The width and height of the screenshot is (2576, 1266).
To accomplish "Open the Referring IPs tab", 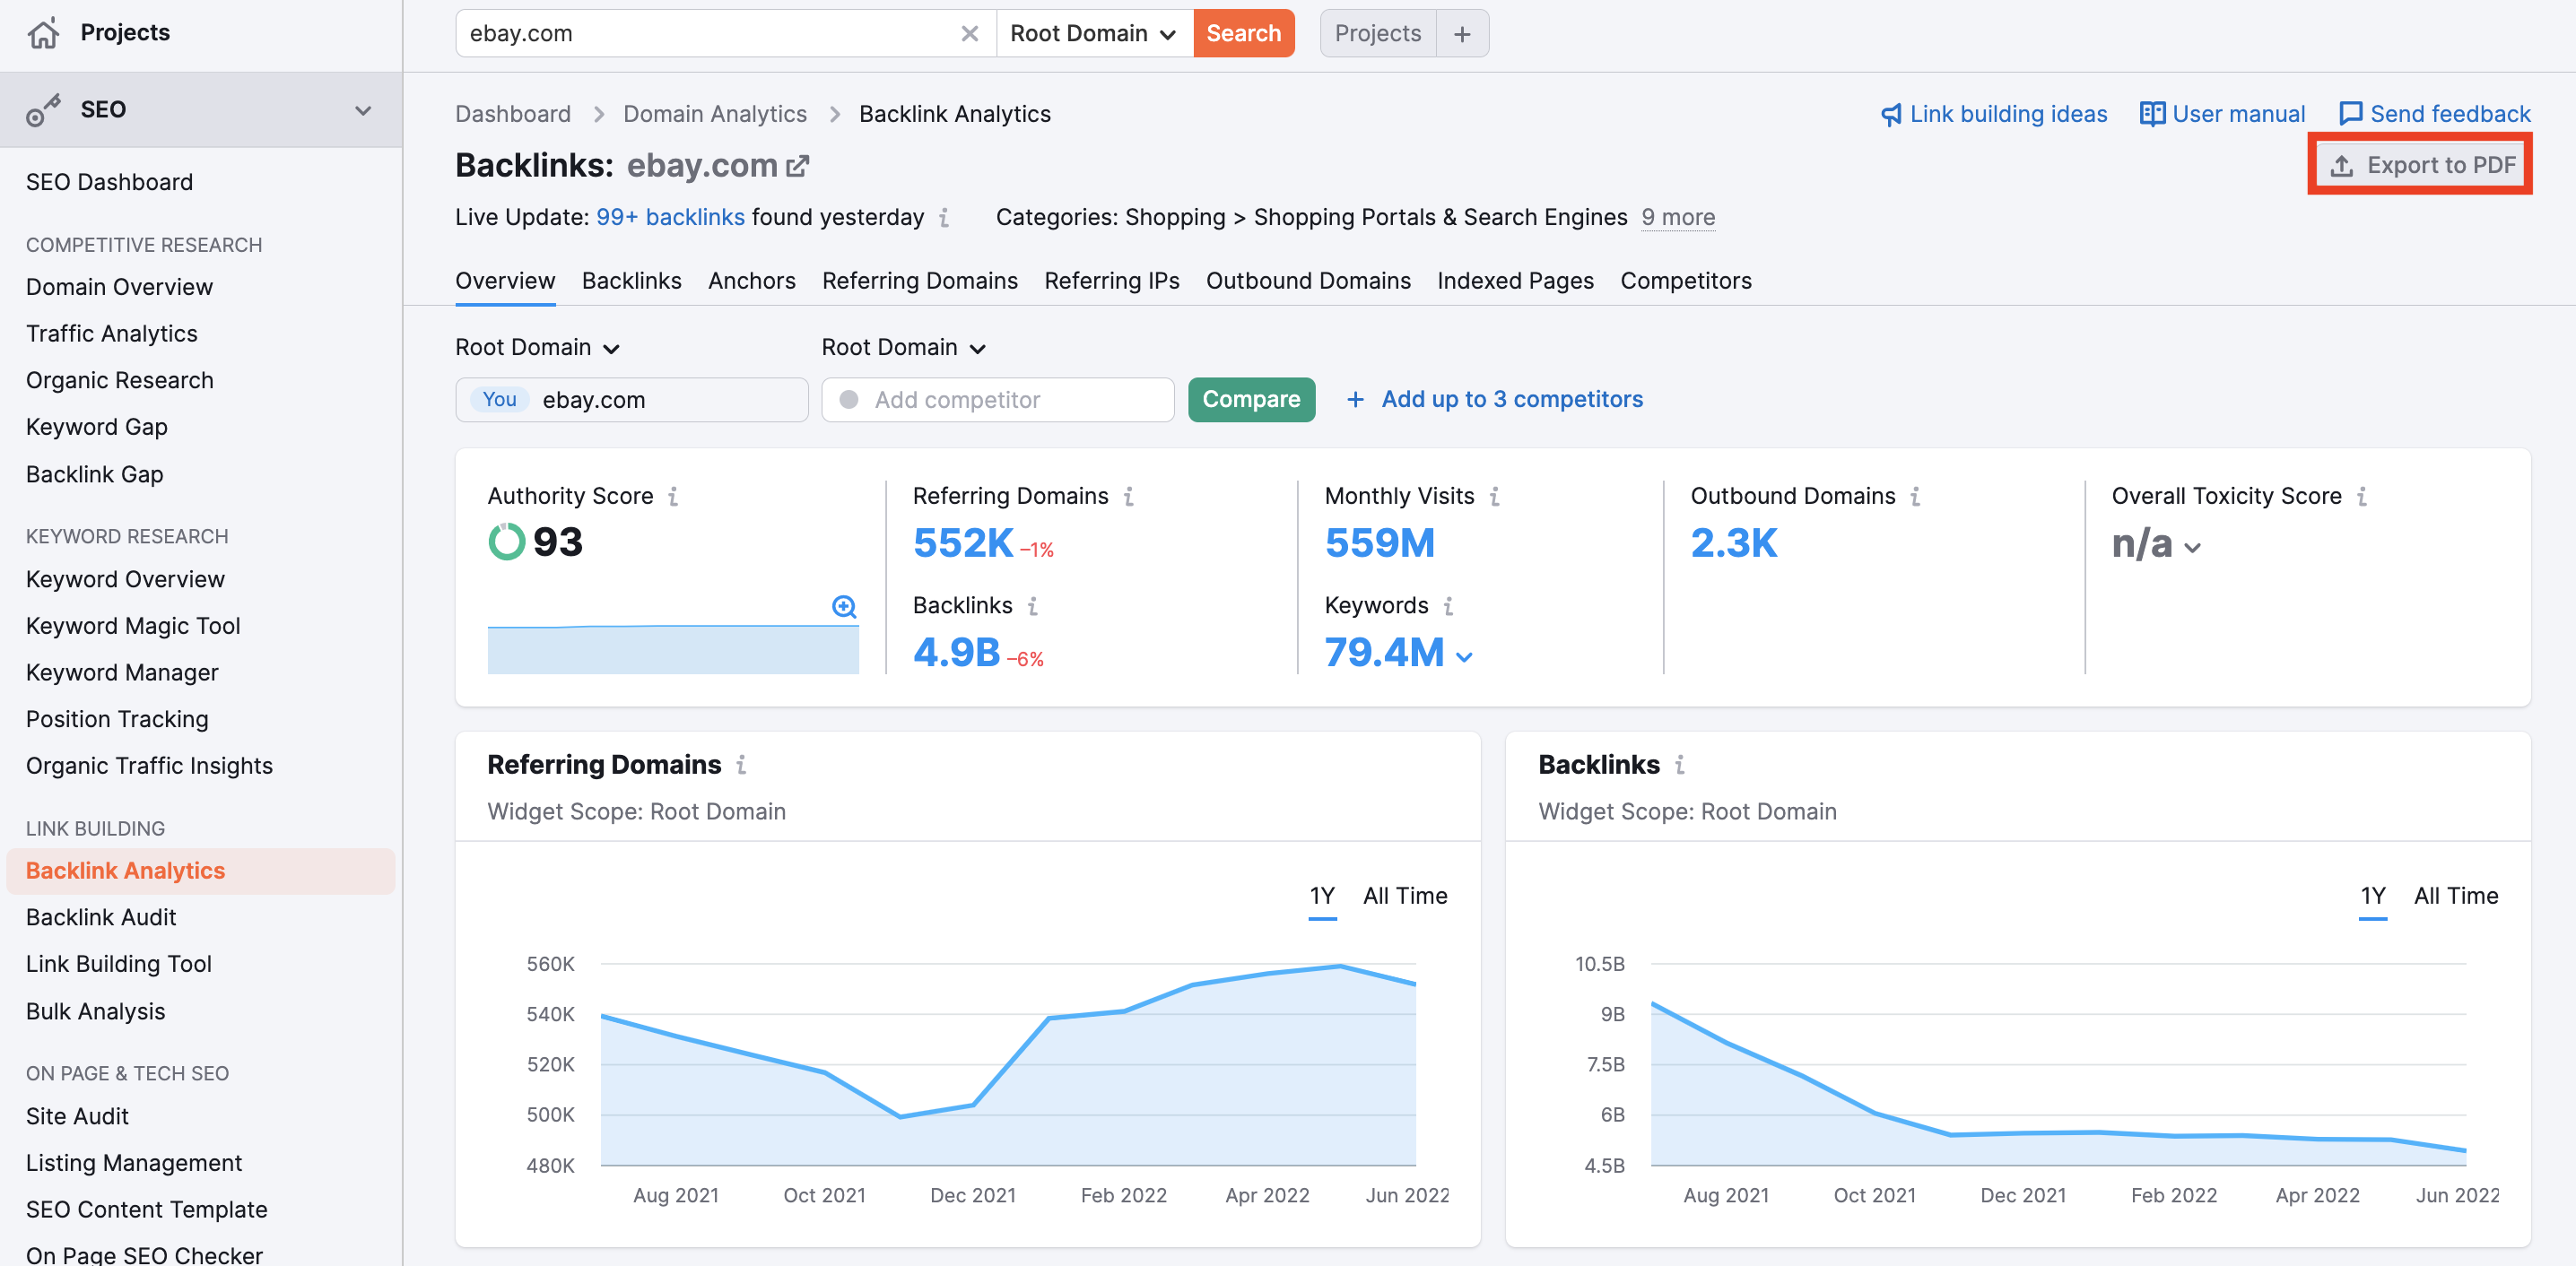I will 1111,282.
